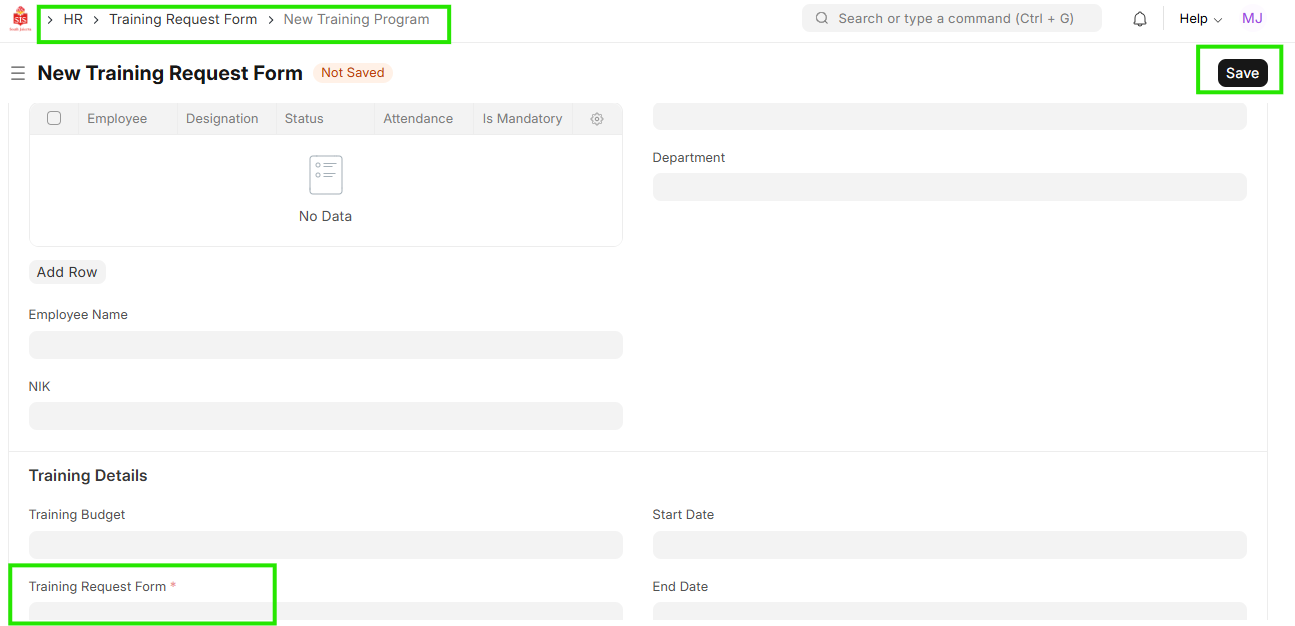Open the Department field

(949, 187)
